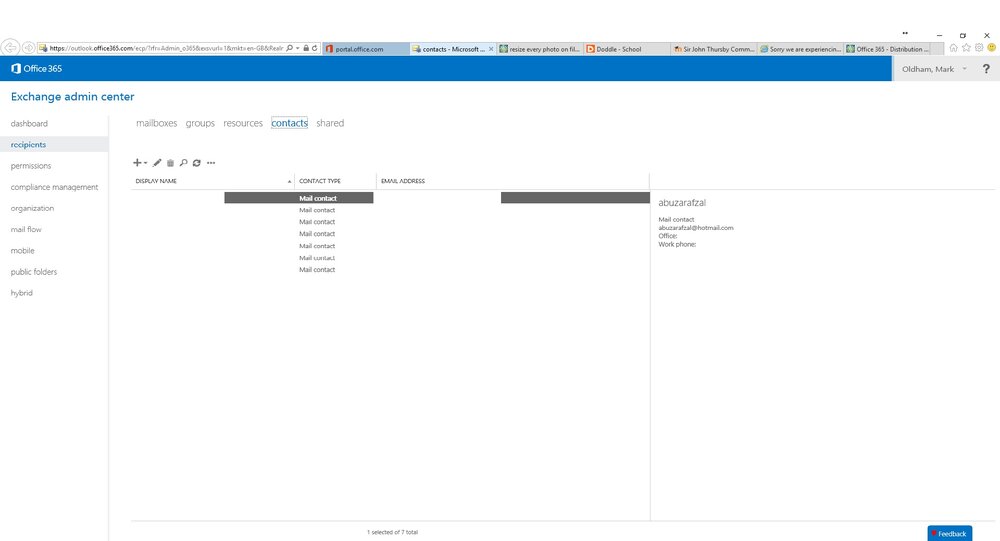Viewport: 1000px width, 541px height.
Task: Open the More options ellipsis icon
Action: (x=211, y=163)
